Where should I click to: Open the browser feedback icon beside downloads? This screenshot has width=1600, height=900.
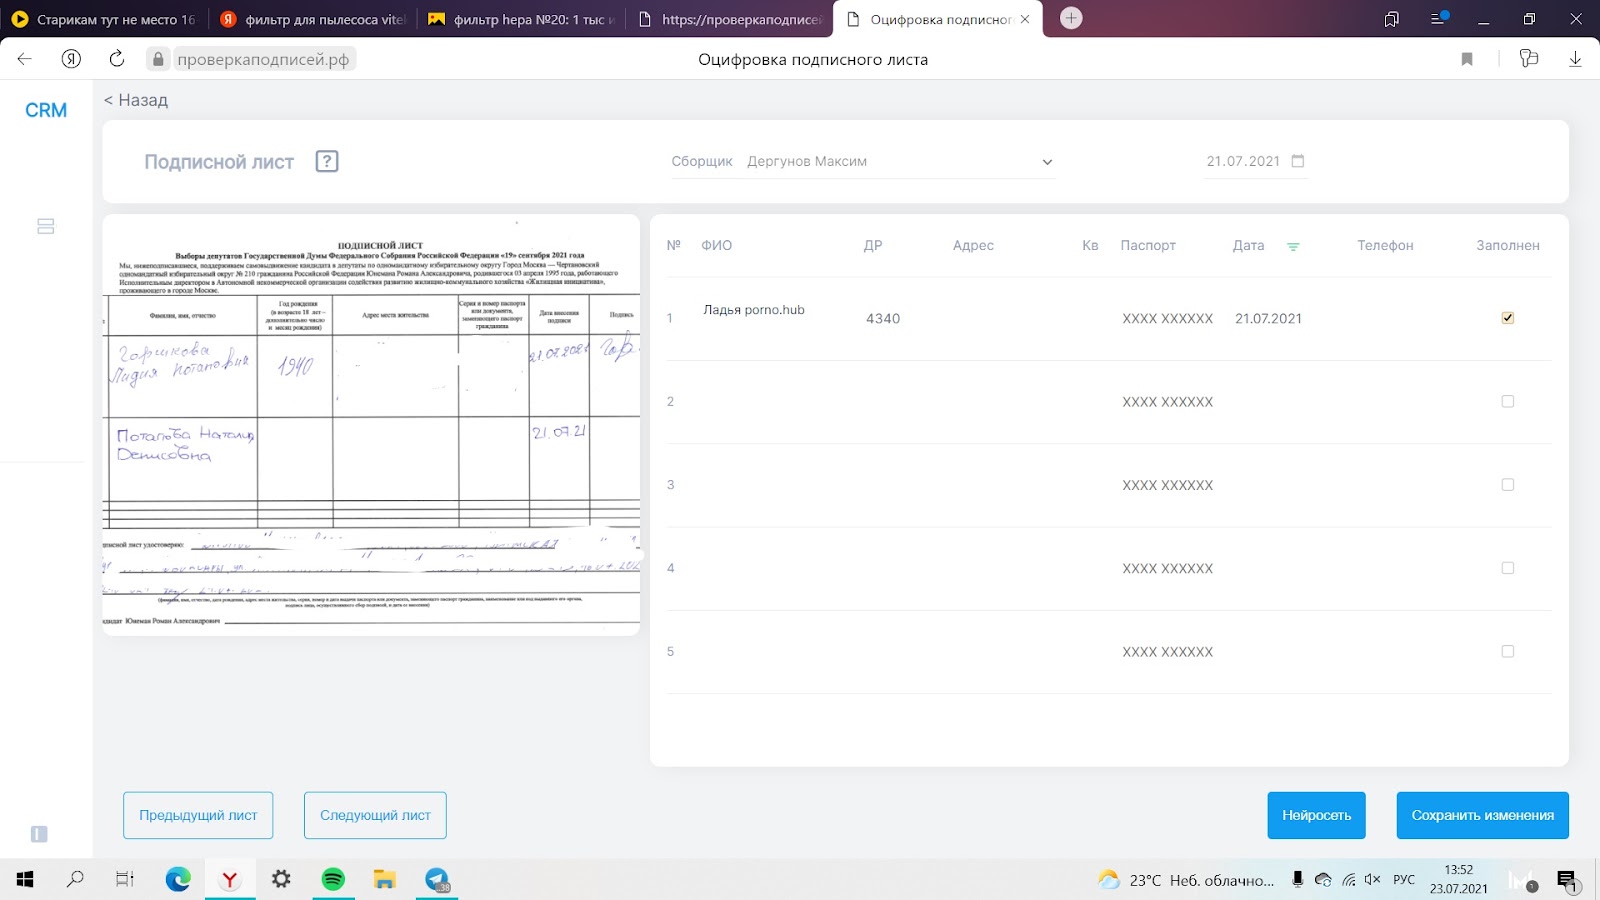click(x=1528, y=59)
